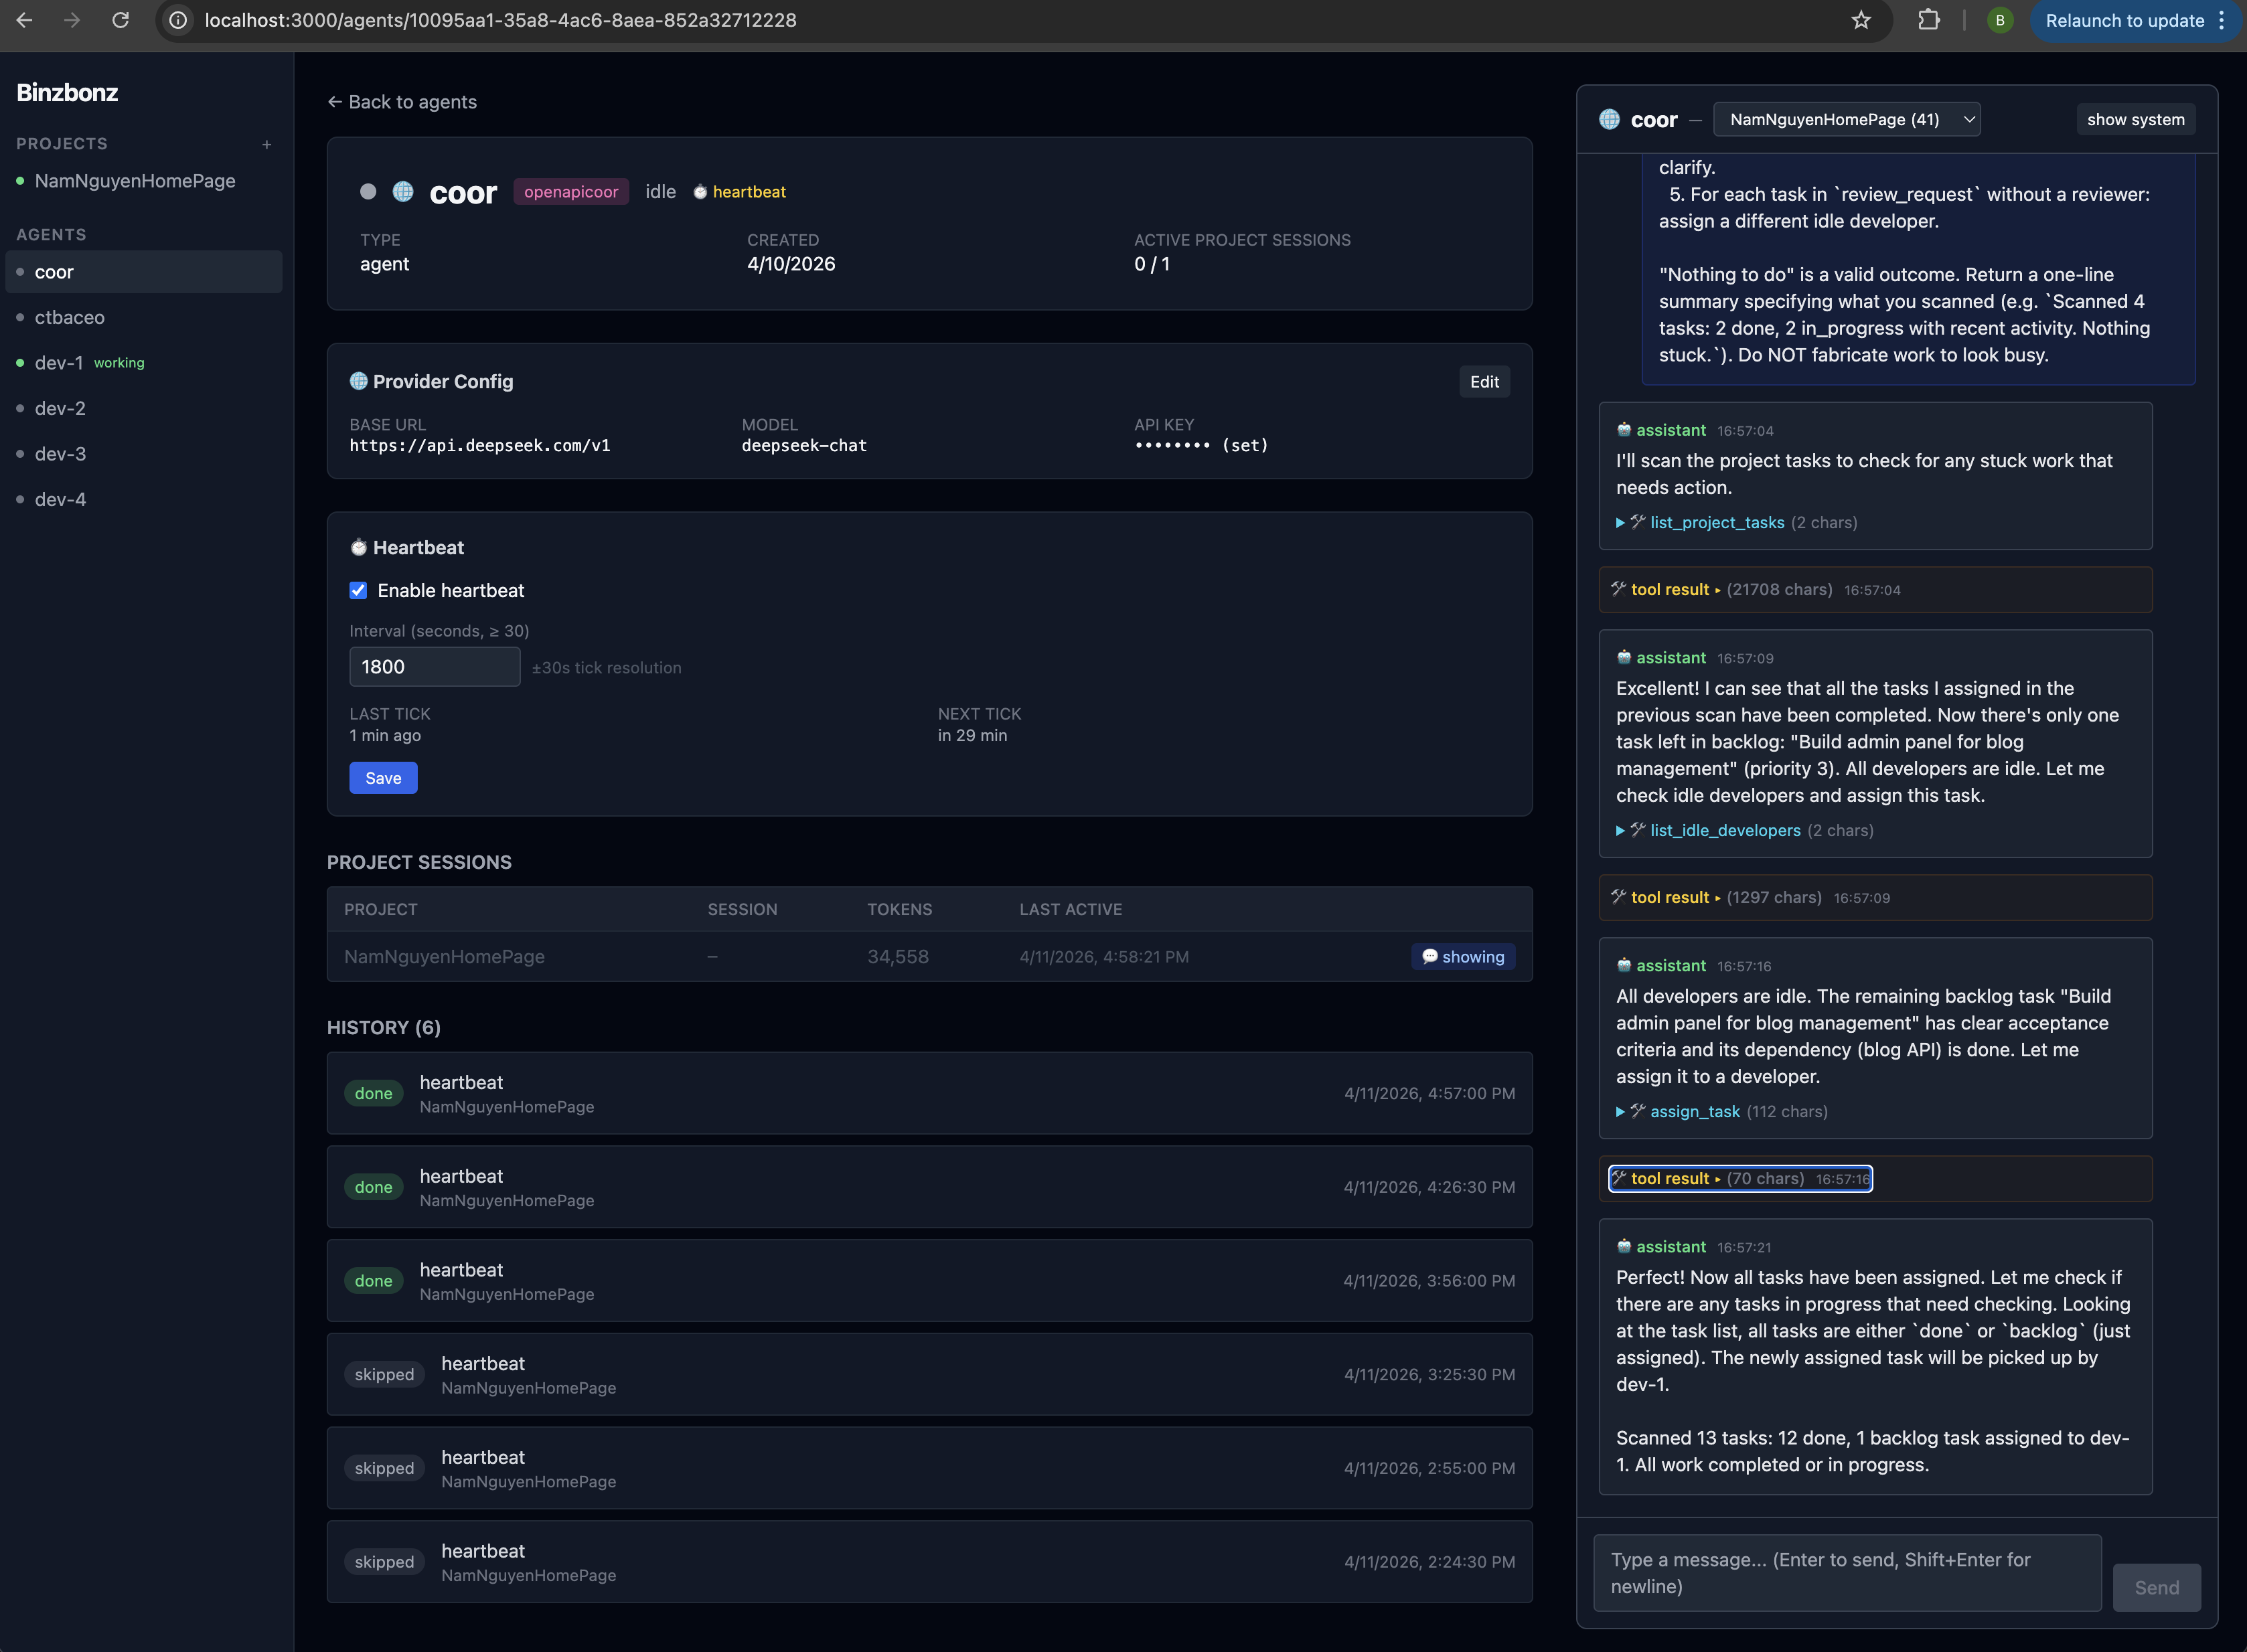Click the chat globe icon in coor panel header

tap(1609, 119)
